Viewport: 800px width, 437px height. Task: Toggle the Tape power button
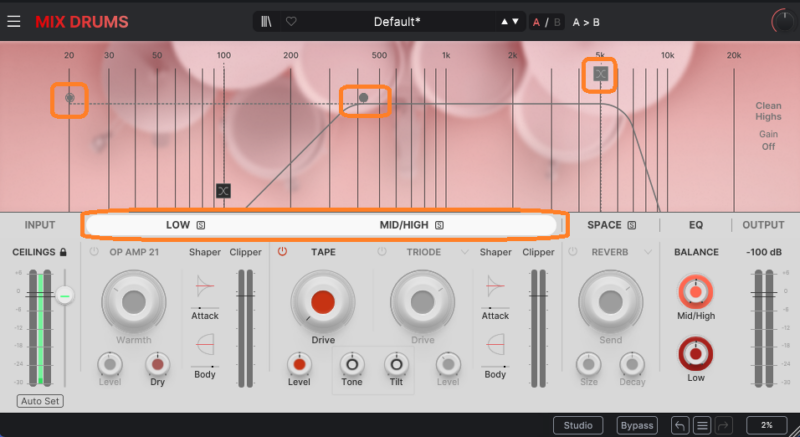[282, 252]
